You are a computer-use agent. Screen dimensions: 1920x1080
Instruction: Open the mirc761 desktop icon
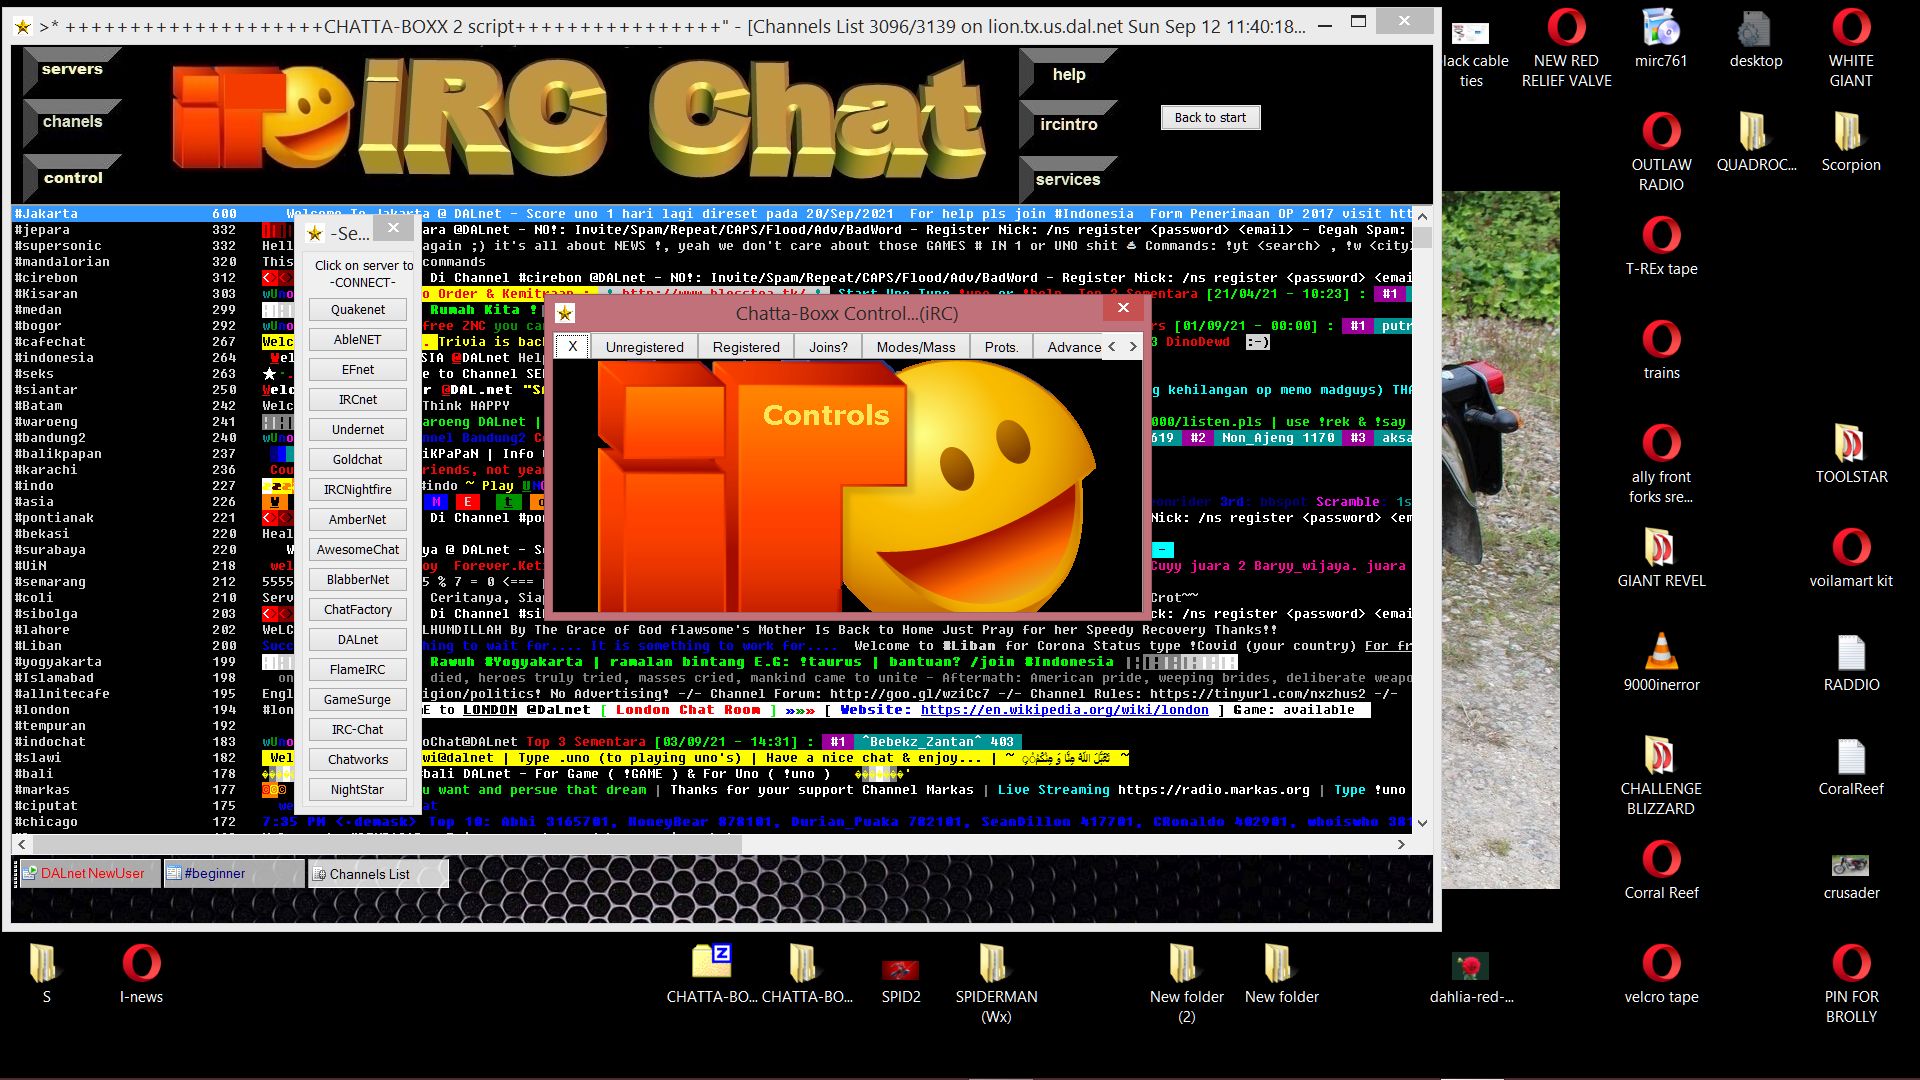[x=1661, y=40]
